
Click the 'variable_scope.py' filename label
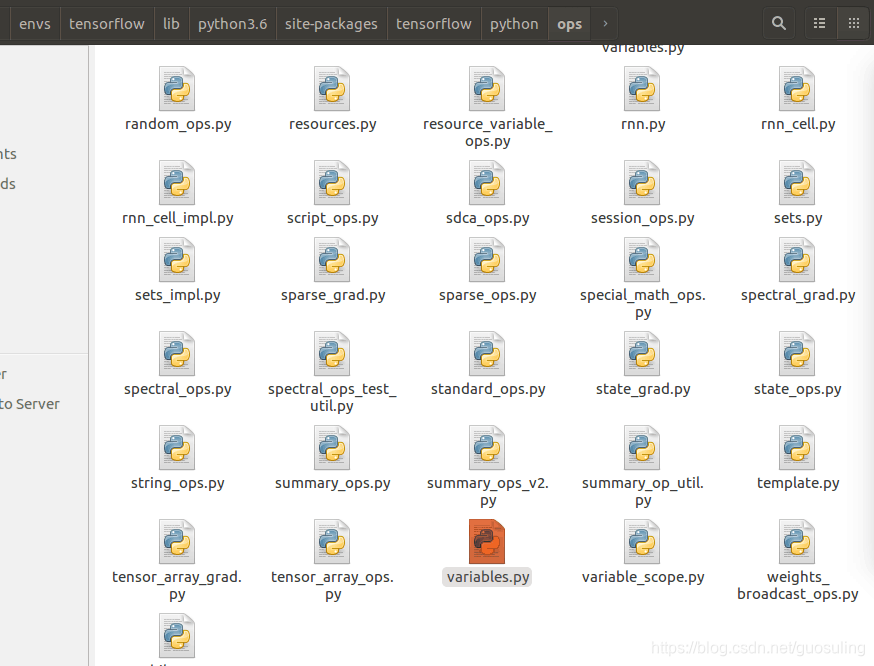point(643,577)
